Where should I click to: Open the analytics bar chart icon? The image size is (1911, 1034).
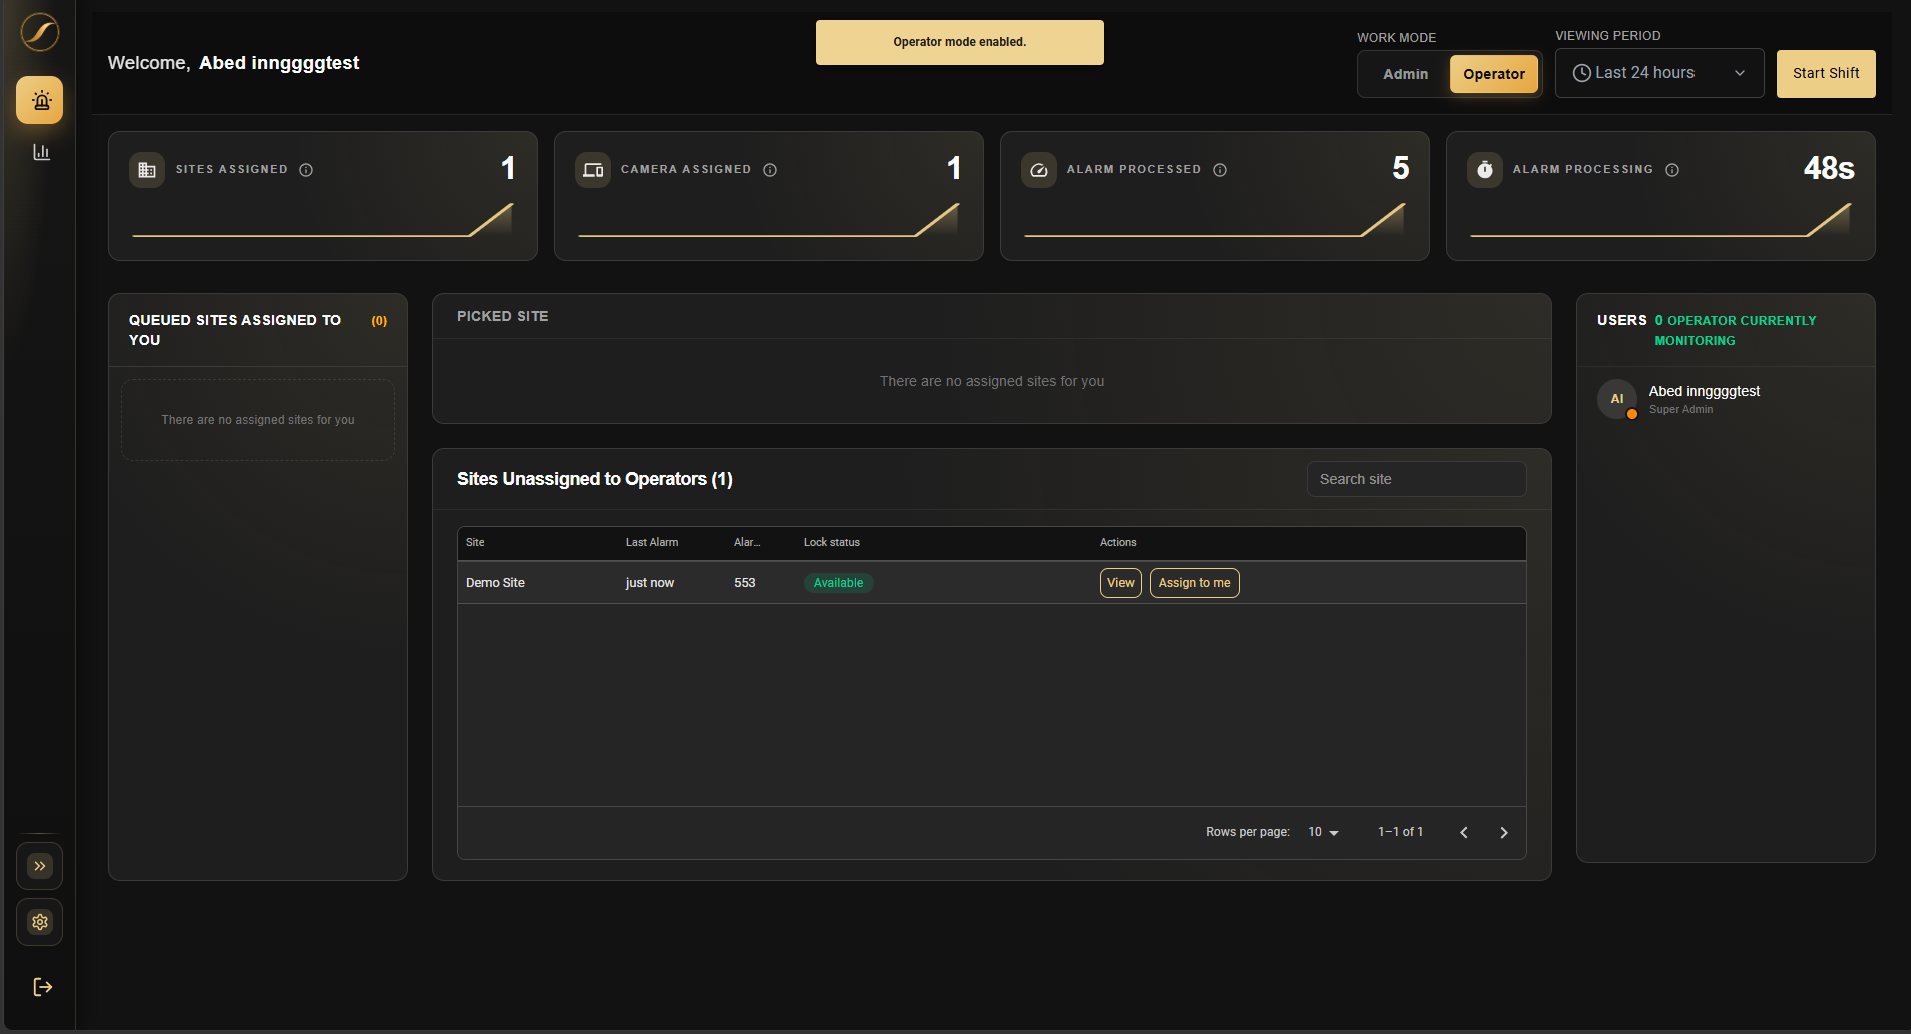pyautogui.click(x=41, y=152)
